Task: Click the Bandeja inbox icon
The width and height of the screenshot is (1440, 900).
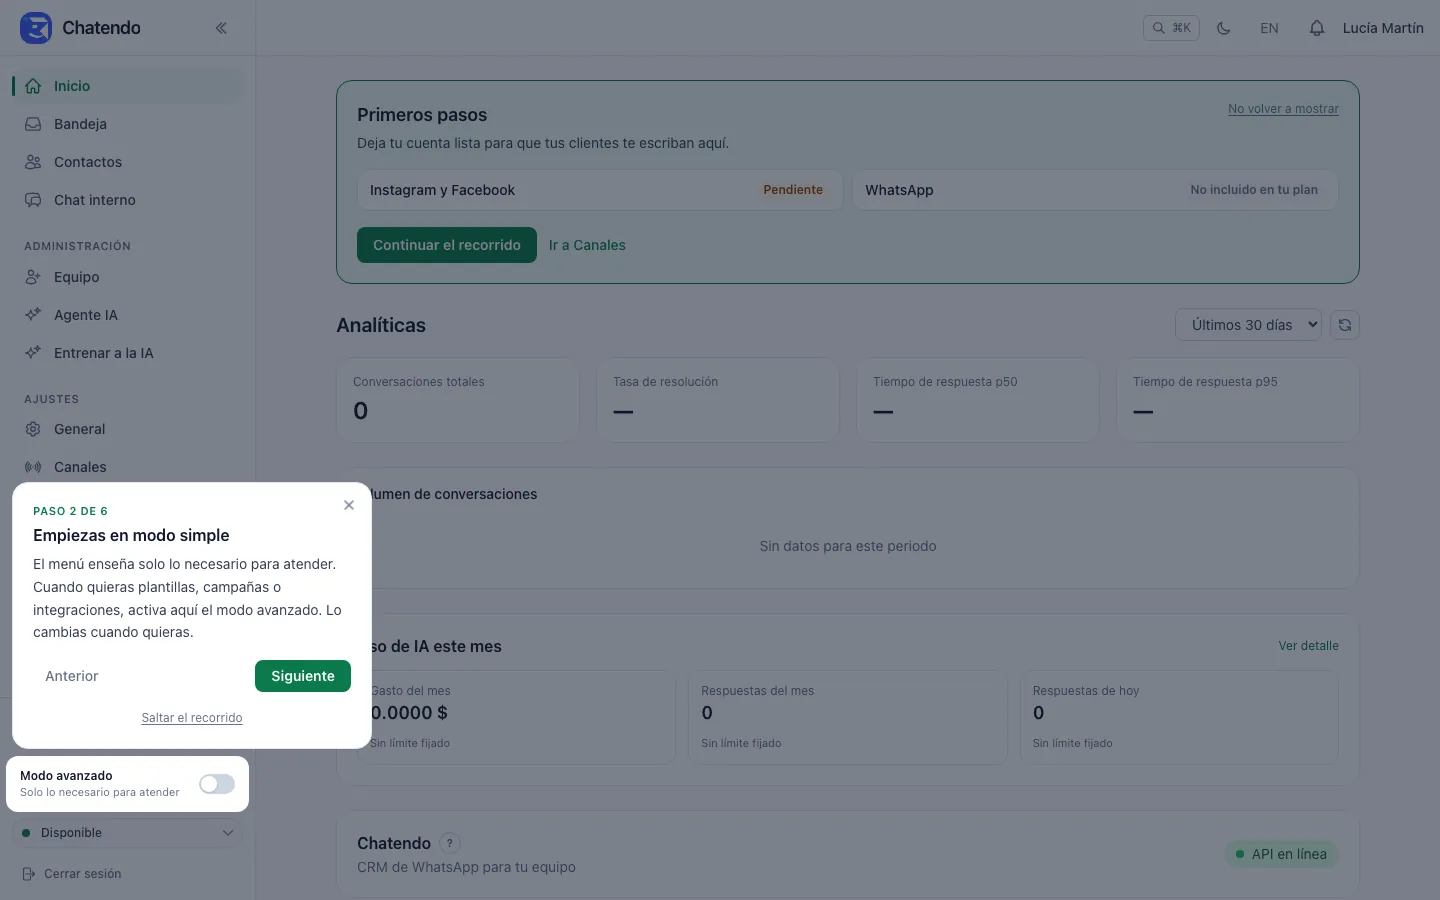Action: coord(33,124)
